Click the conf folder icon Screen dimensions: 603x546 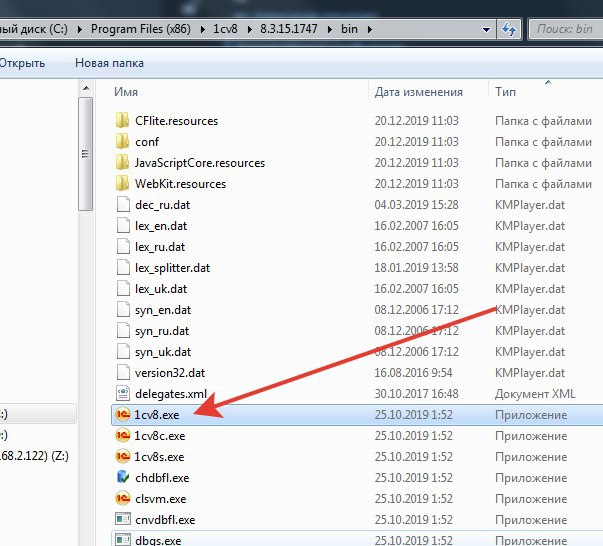[x=123, y=141]
